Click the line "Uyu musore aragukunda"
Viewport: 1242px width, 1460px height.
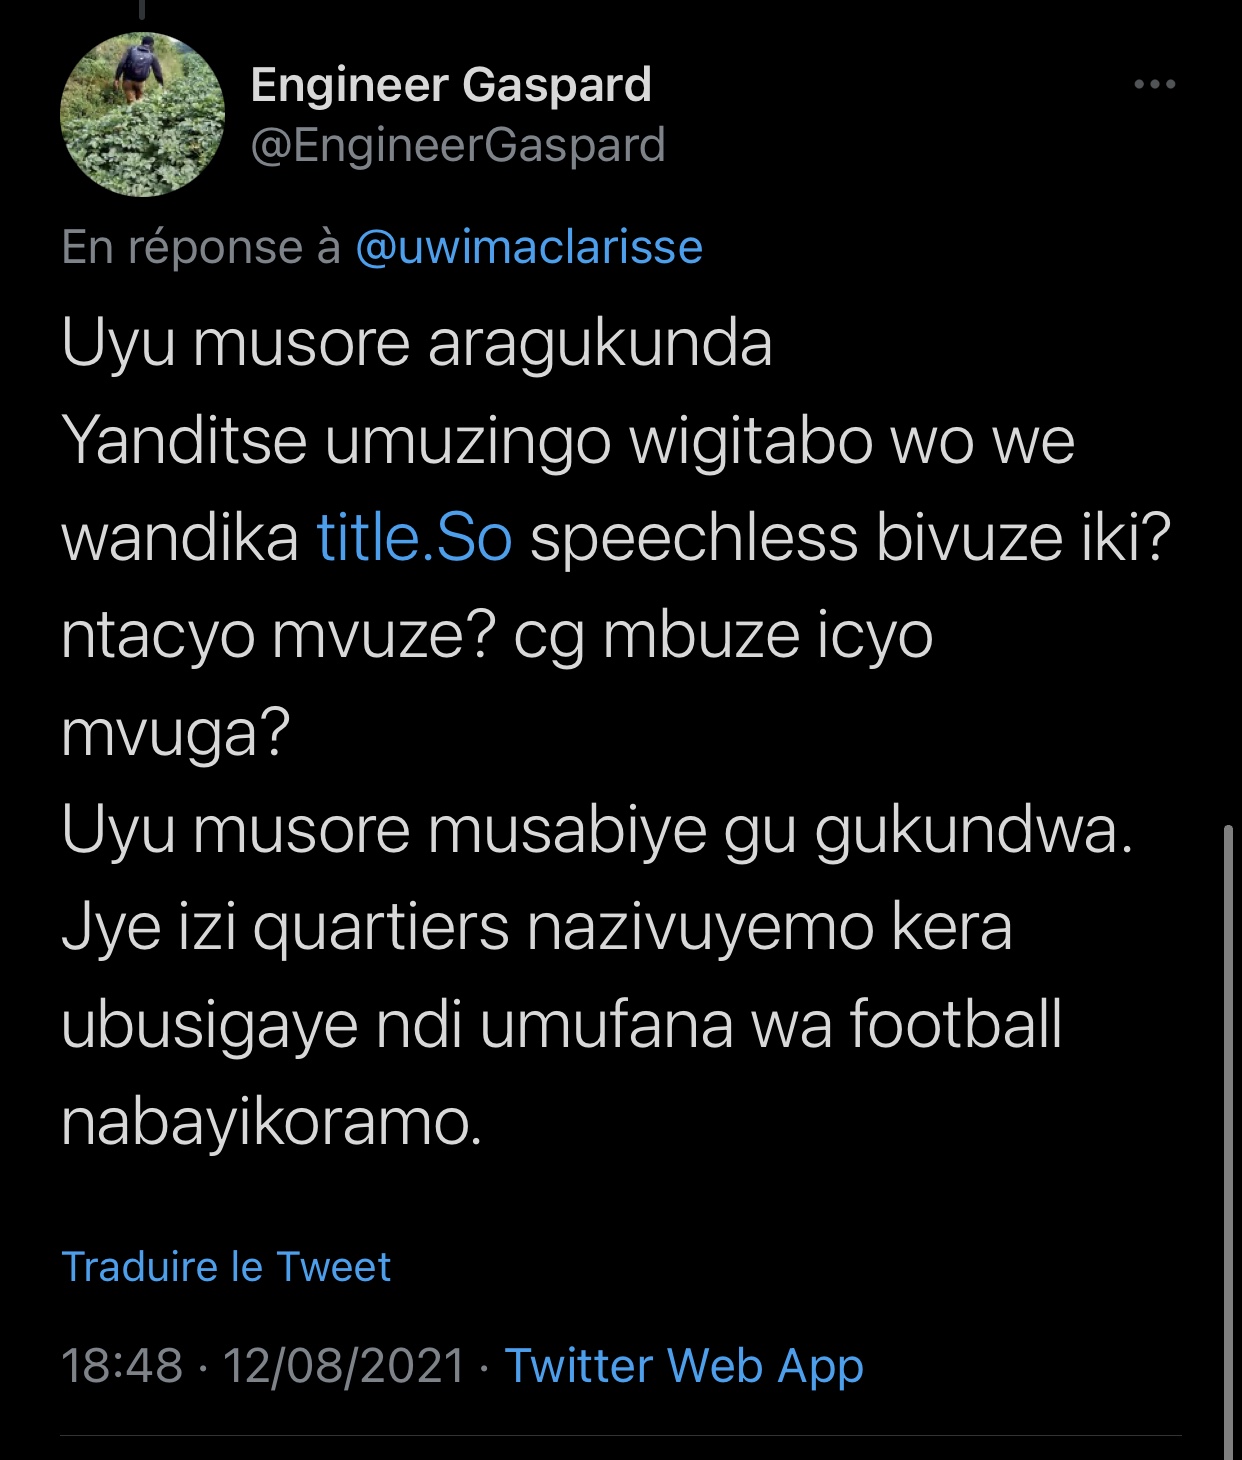coord(417,344)
